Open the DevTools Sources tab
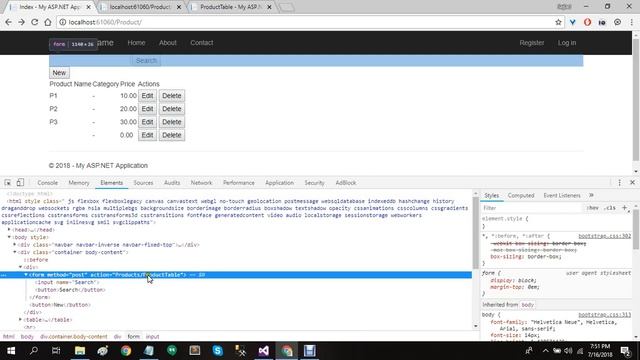Image resolution: width=640 pixels, height=360 pixels. (x=143, y=183)
